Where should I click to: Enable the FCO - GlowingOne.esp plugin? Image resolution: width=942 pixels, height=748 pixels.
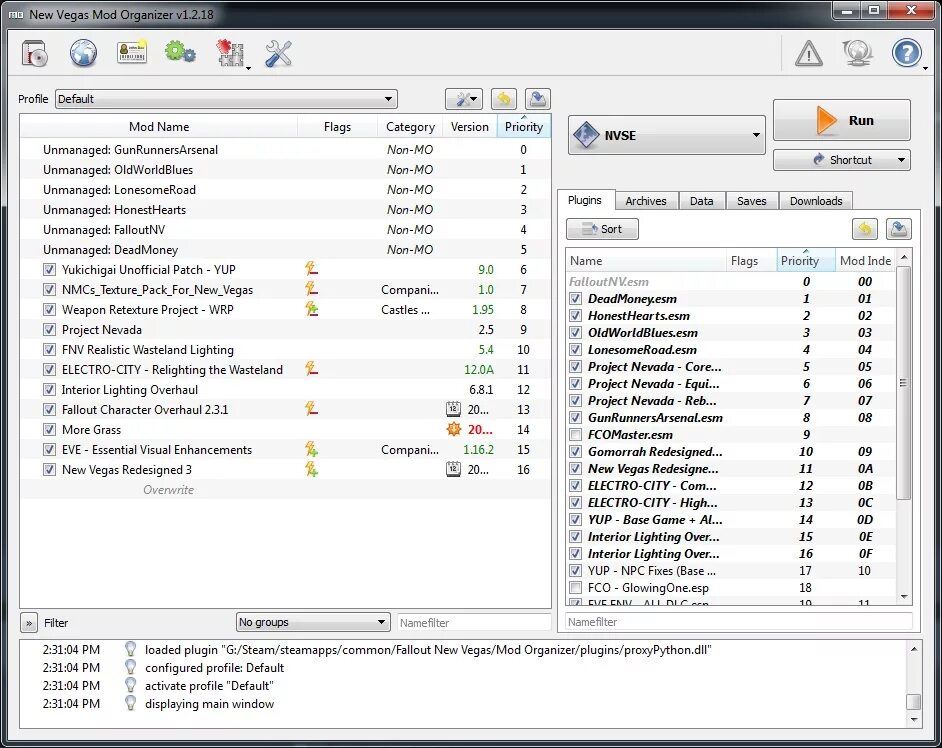click(x=576, y=588)
